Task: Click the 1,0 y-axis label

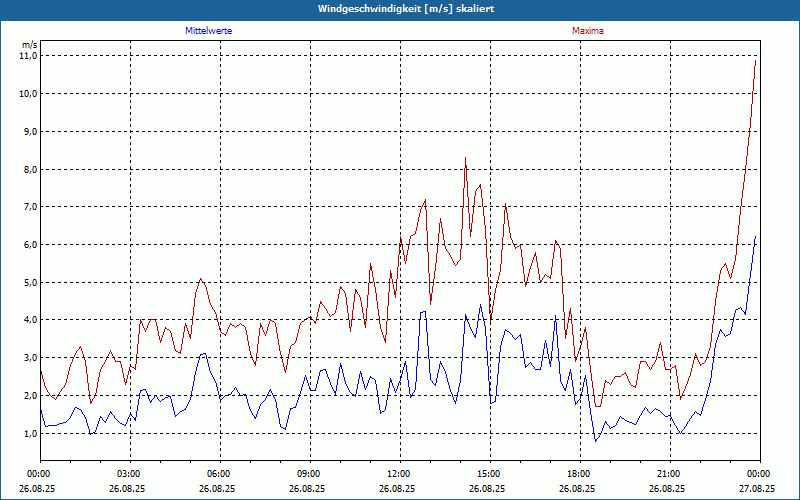Action: pos(31,434)
